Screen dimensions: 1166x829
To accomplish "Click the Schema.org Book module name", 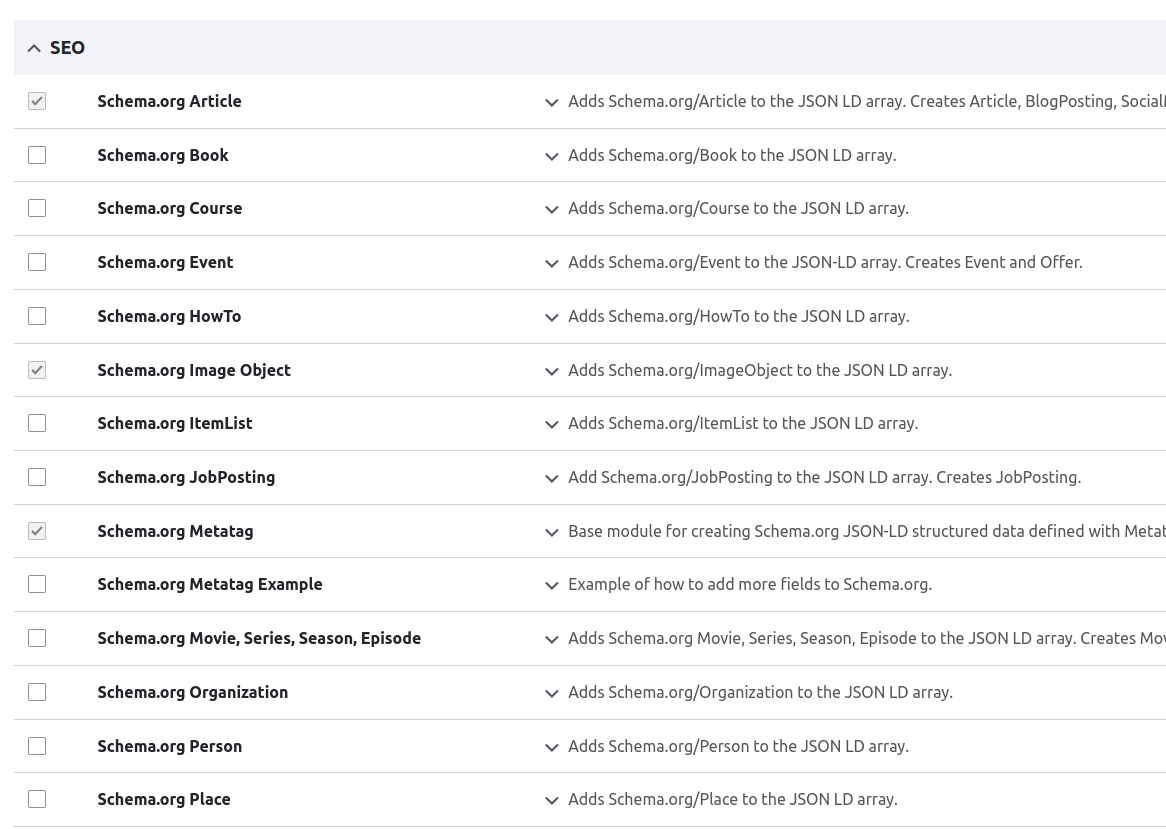I will click(x=163, y=155).
